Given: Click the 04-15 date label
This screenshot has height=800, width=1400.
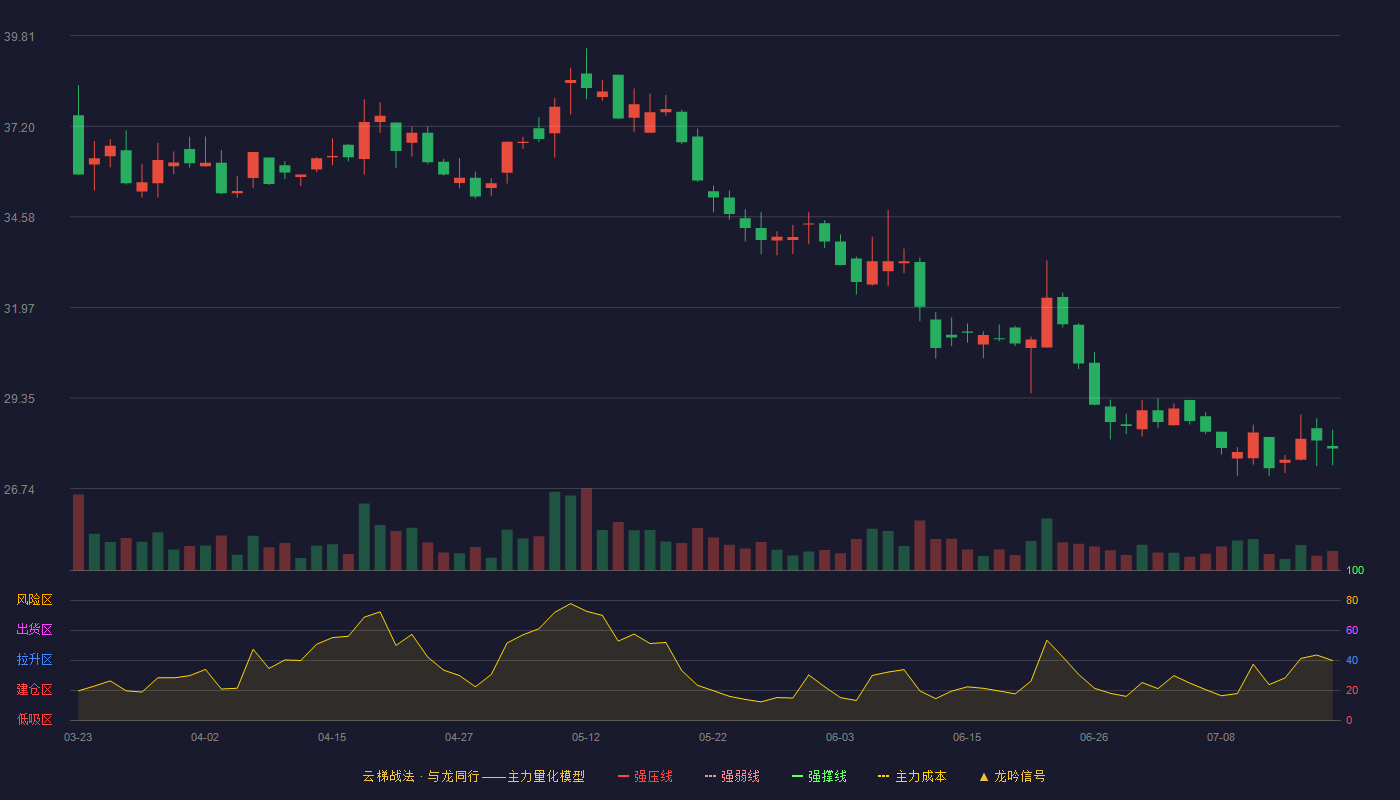Looking at the screenshot, I should click(x=332, y=737).
